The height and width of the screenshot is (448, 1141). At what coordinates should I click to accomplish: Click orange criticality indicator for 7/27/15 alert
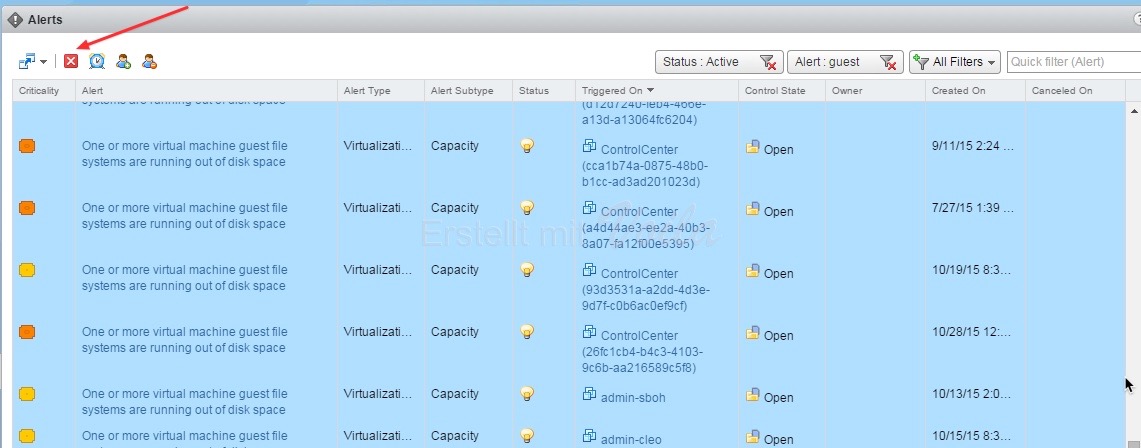pos(27,208)
